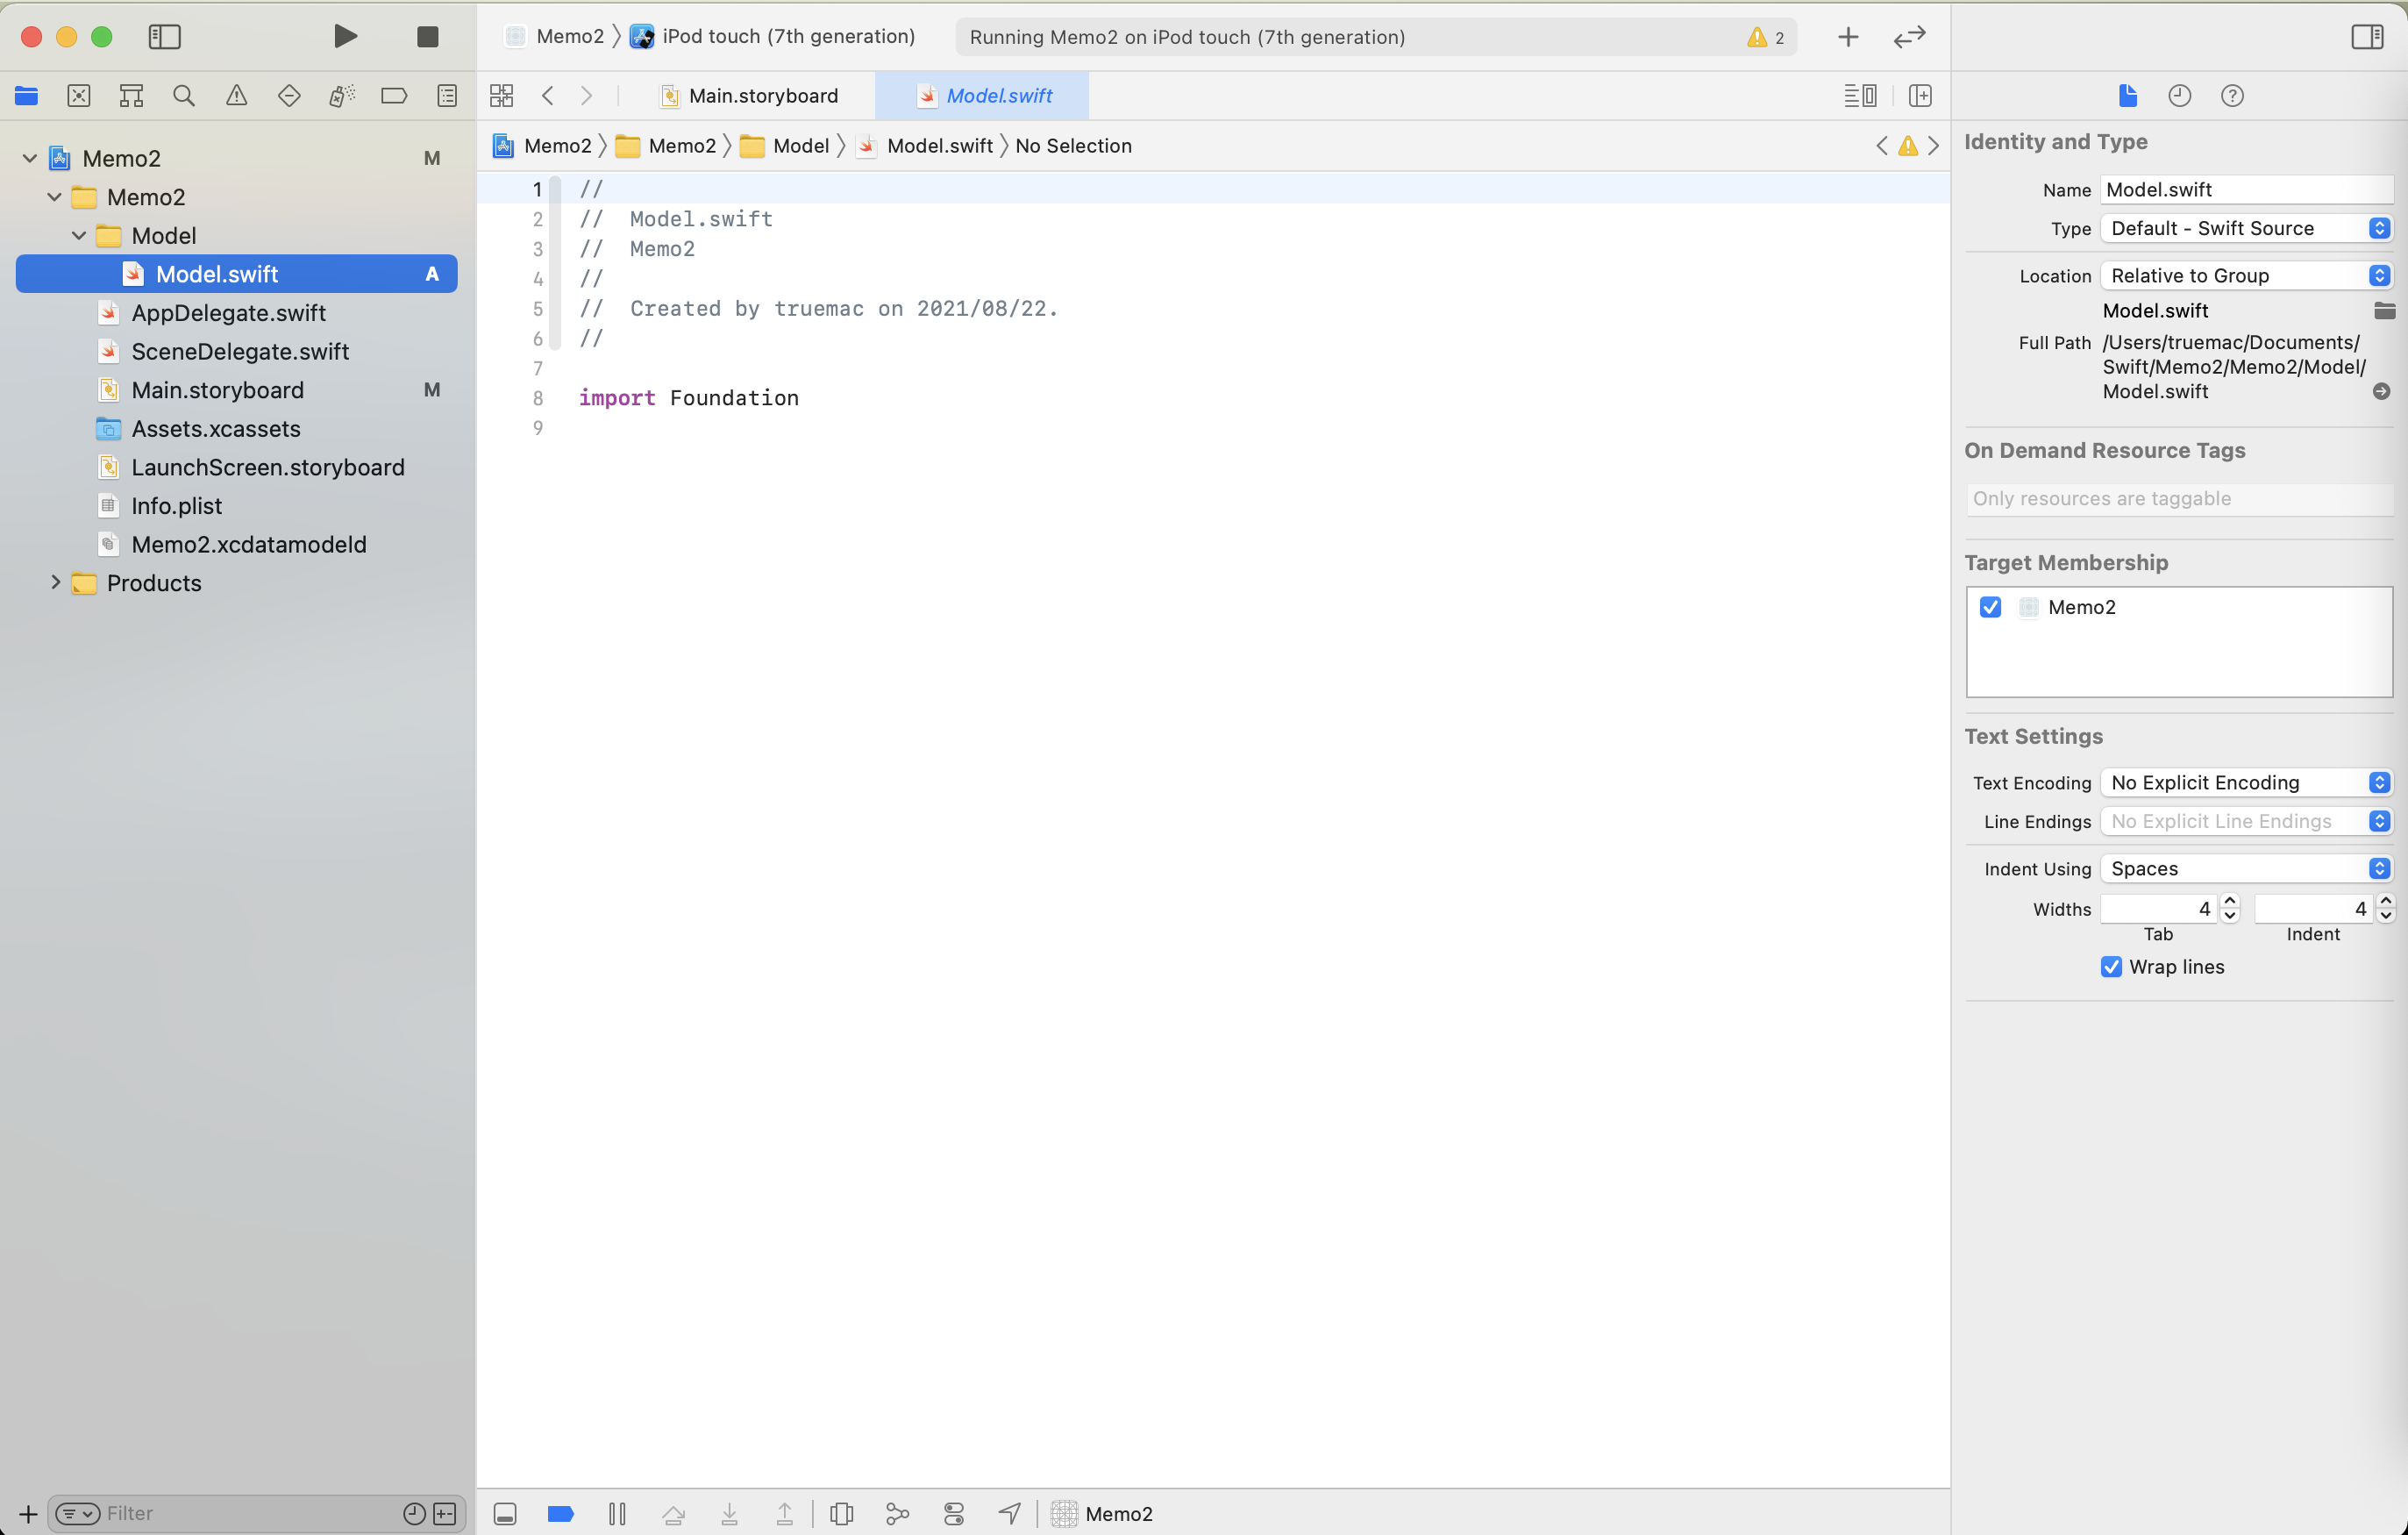Open the Indent Using Spaces dropdown

coord(2245,868)
